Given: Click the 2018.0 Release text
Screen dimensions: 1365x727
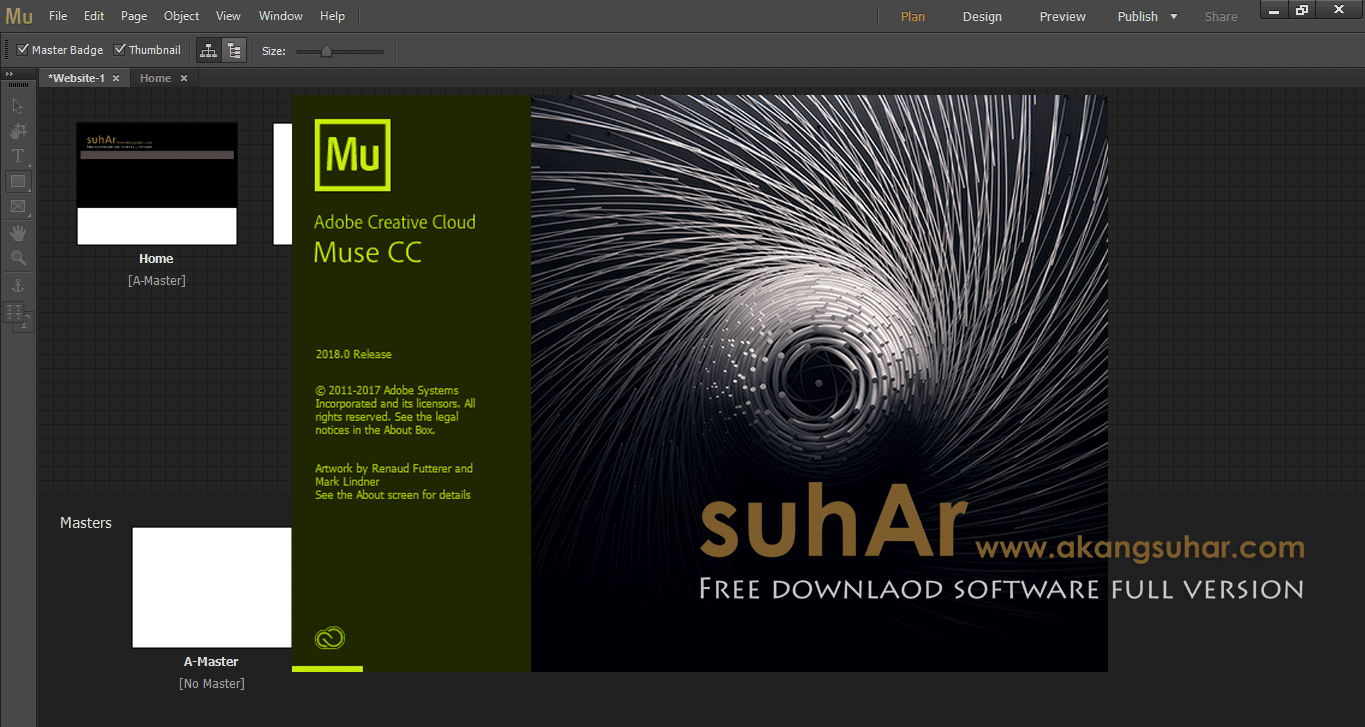Looking at the screenshot, I should 353,354.
